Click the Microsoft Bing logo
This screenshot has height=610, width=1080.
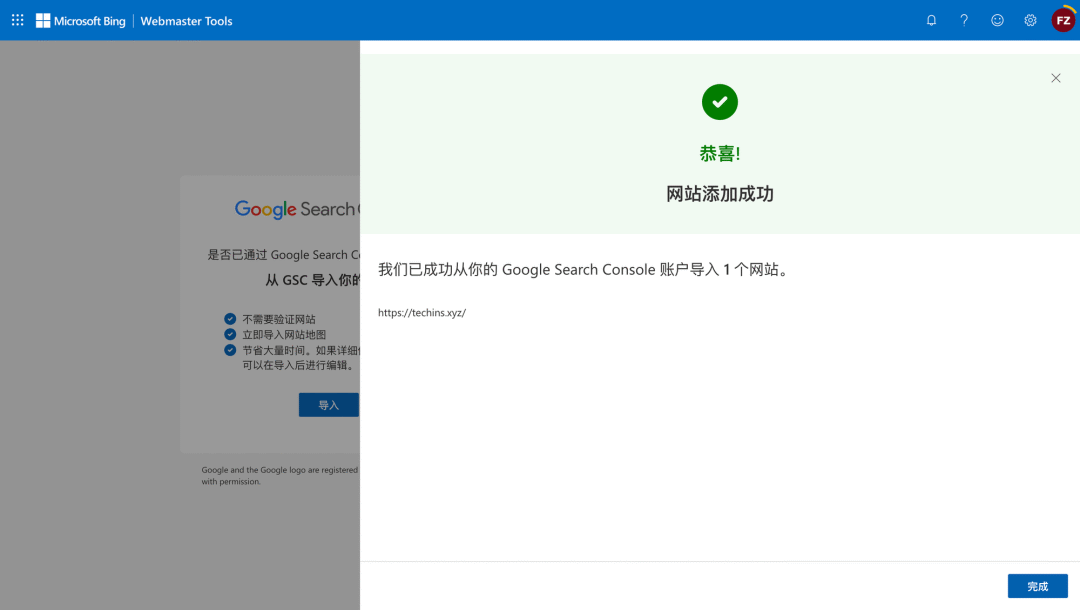[81, 21]
